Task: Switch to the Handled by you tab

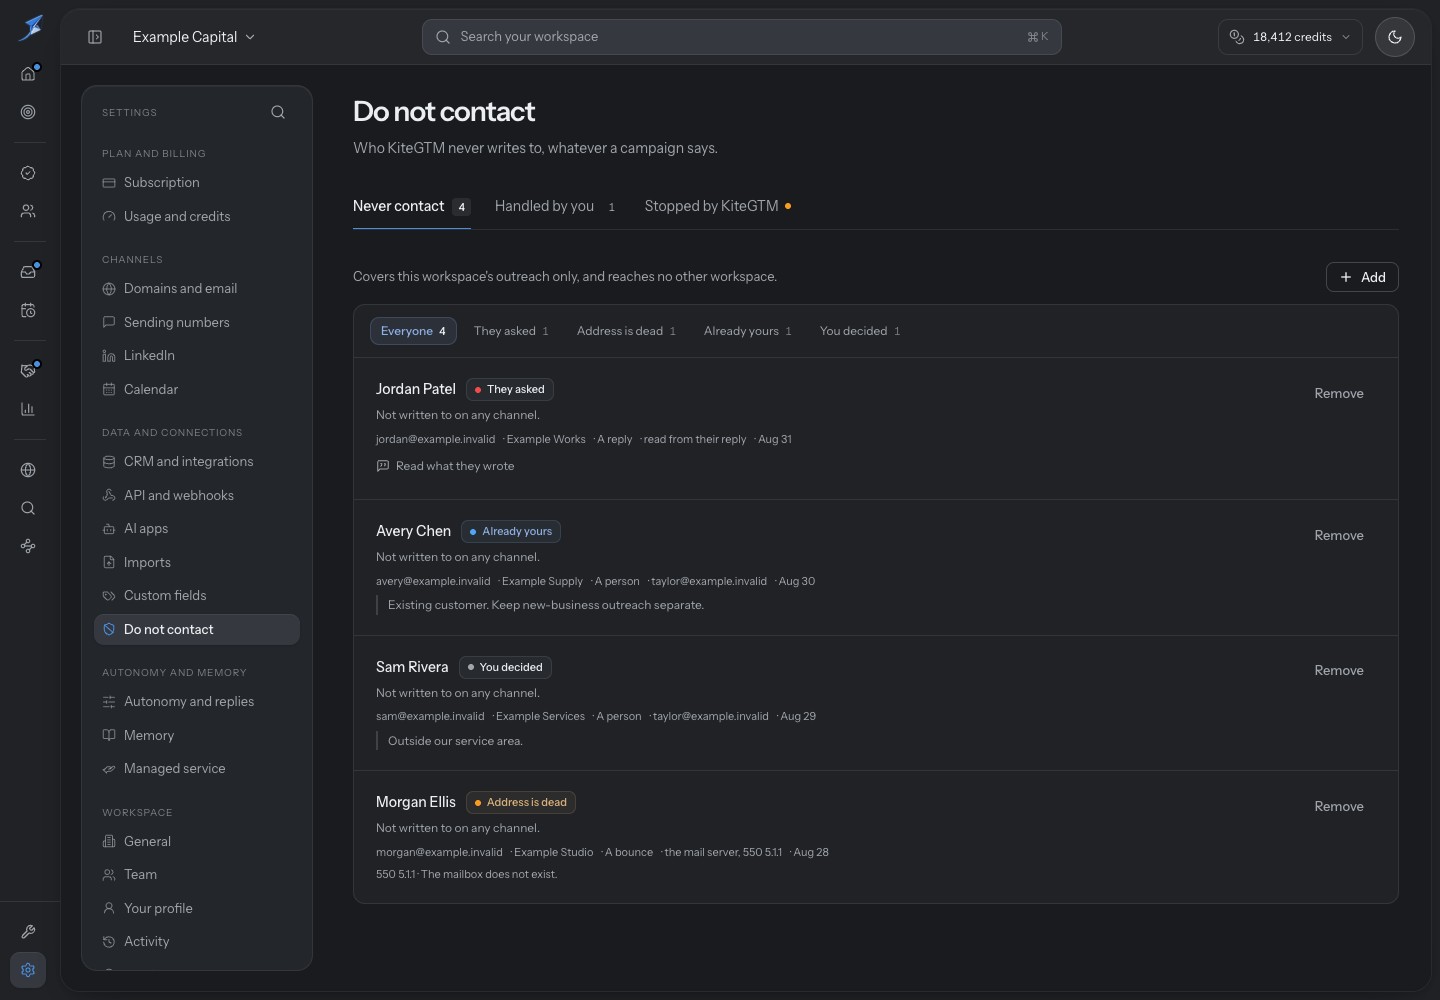Action: coord(556,206)
